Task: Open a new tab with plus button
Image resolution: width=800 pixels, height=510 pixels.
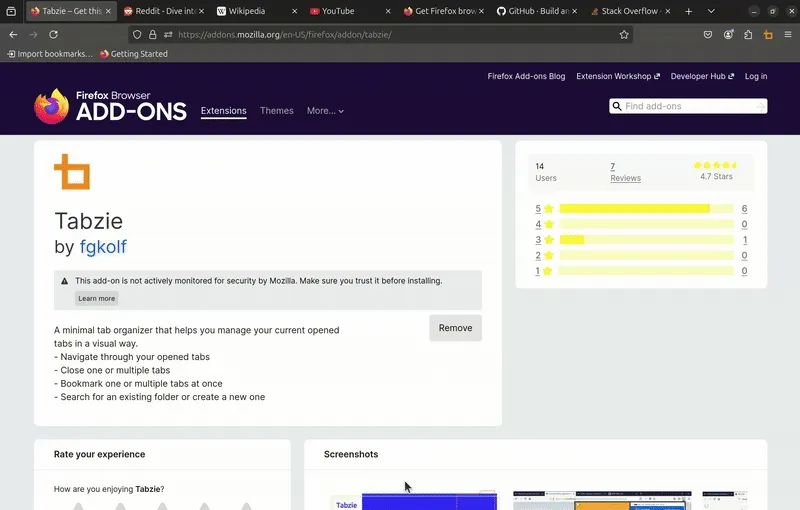Action: click(688, 11)
